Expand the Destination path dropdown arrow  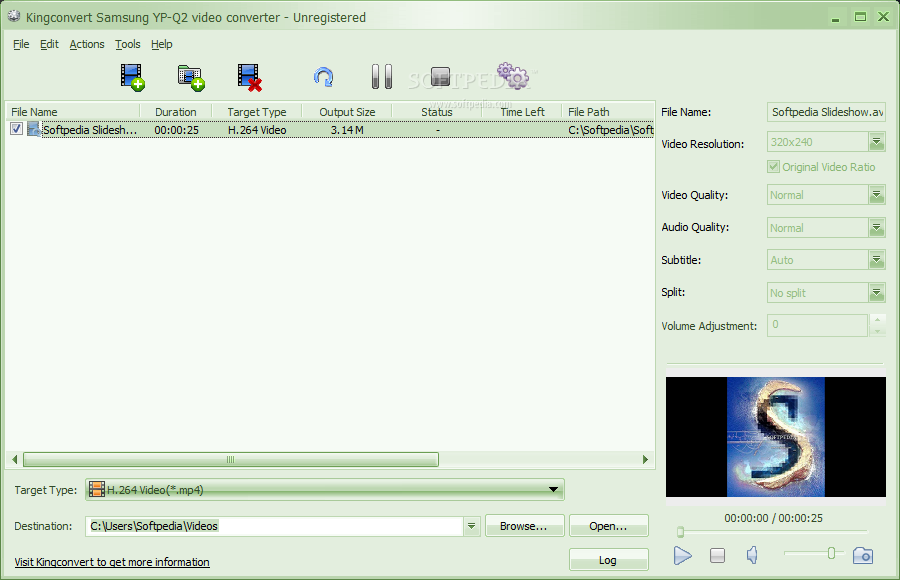coord(471,525)
